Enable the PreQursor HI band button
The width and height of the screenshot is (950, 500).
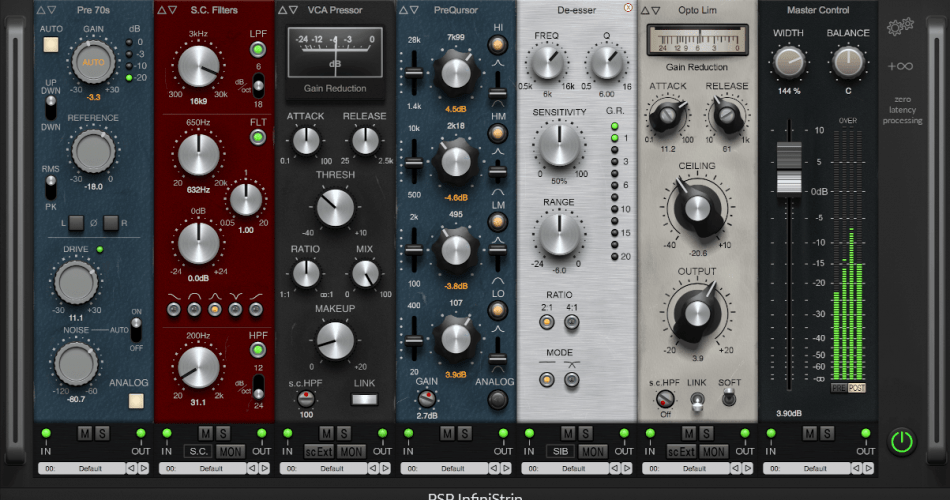click(497, 44)
